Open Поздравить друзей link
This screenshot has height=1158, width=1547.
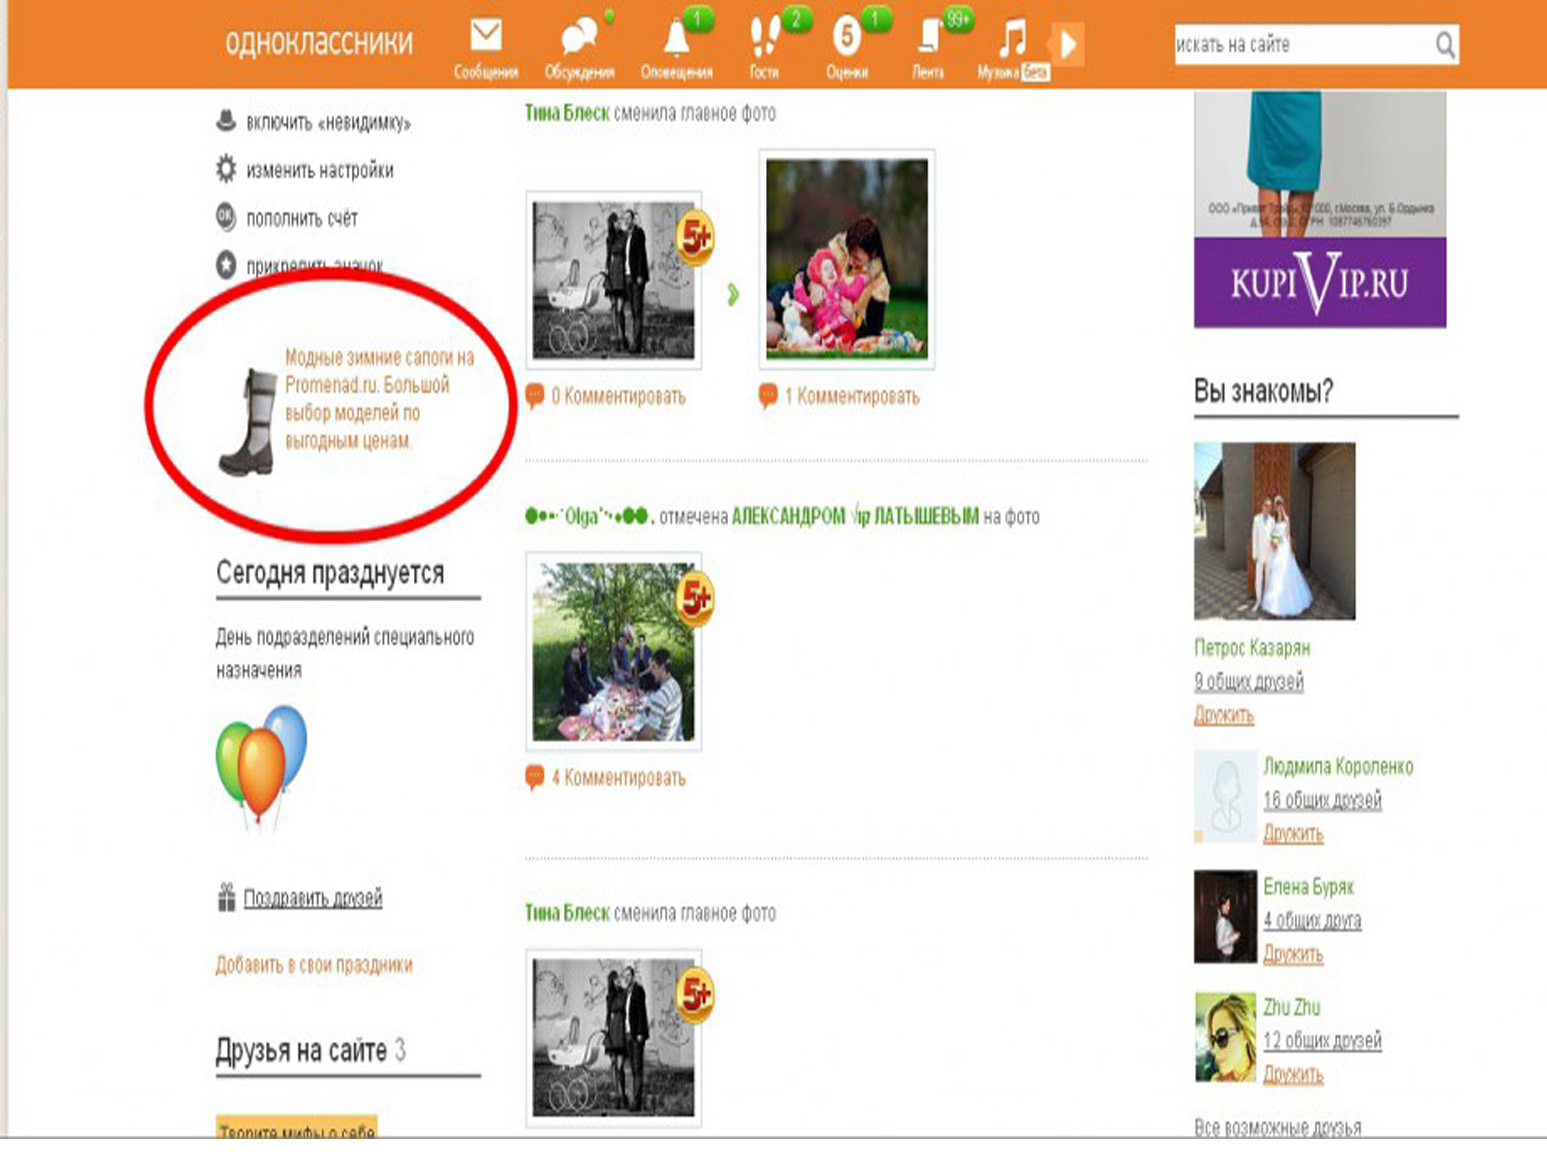pyautogui.click(x=312, y=898)
